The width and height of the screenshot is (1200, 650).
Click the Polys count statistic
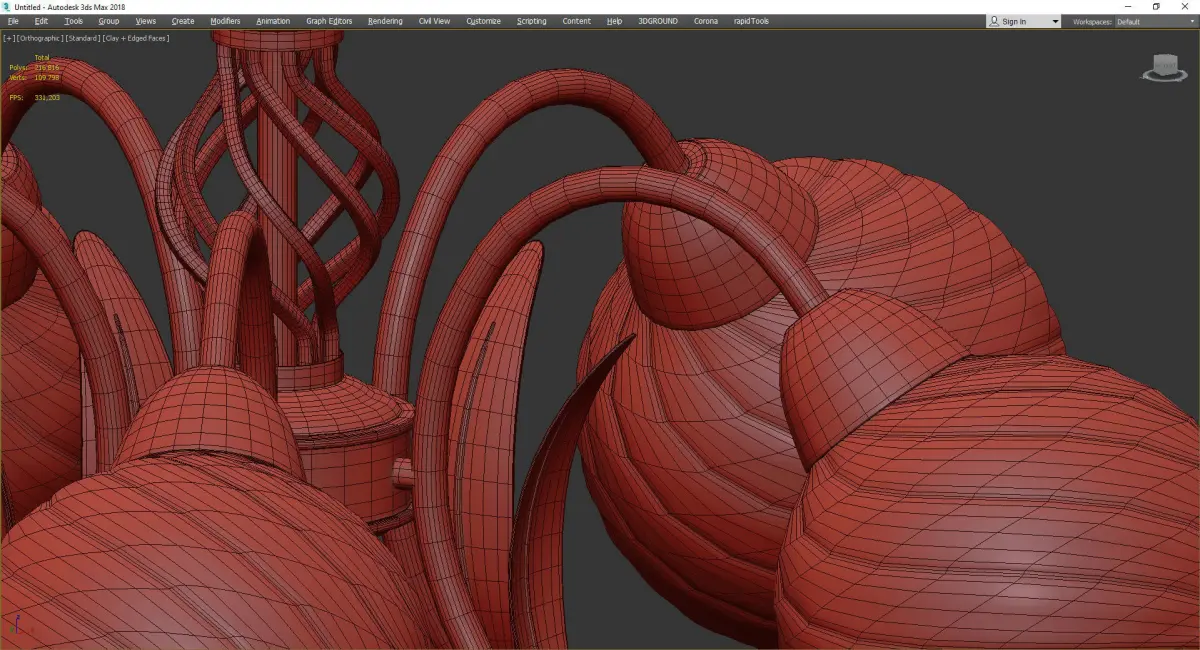pyautogui.click(x=34, y=67)
